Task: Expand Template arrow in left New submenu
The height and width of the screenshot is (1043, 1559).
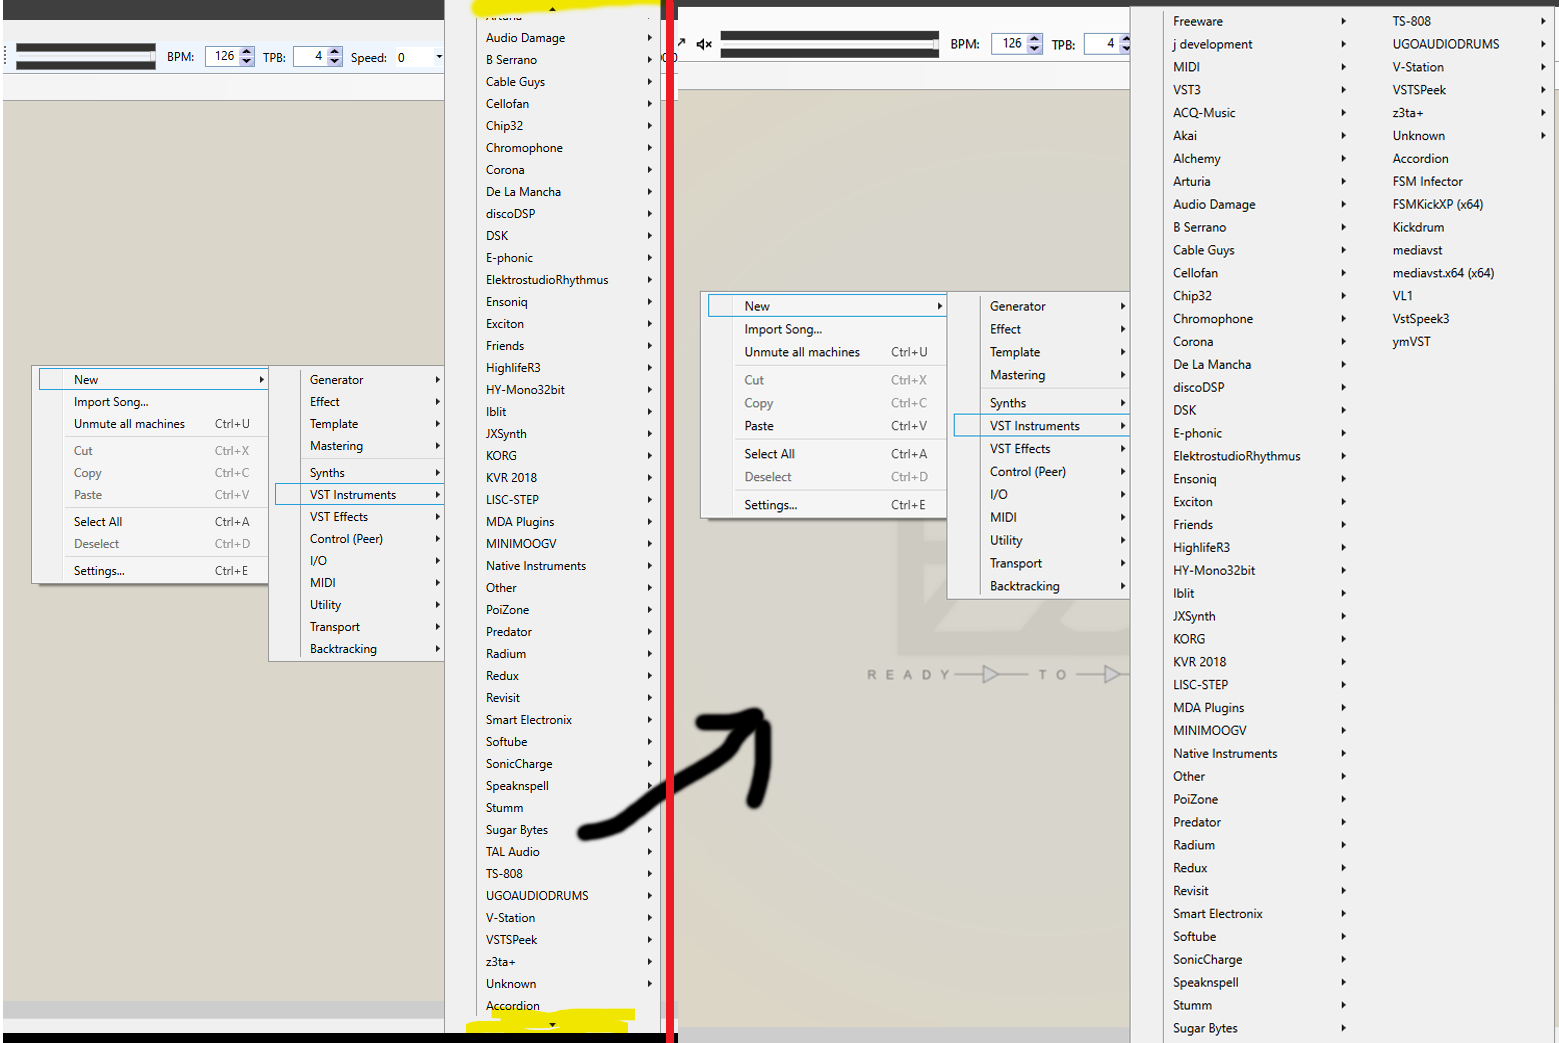Action: click(x=438, y=424)
